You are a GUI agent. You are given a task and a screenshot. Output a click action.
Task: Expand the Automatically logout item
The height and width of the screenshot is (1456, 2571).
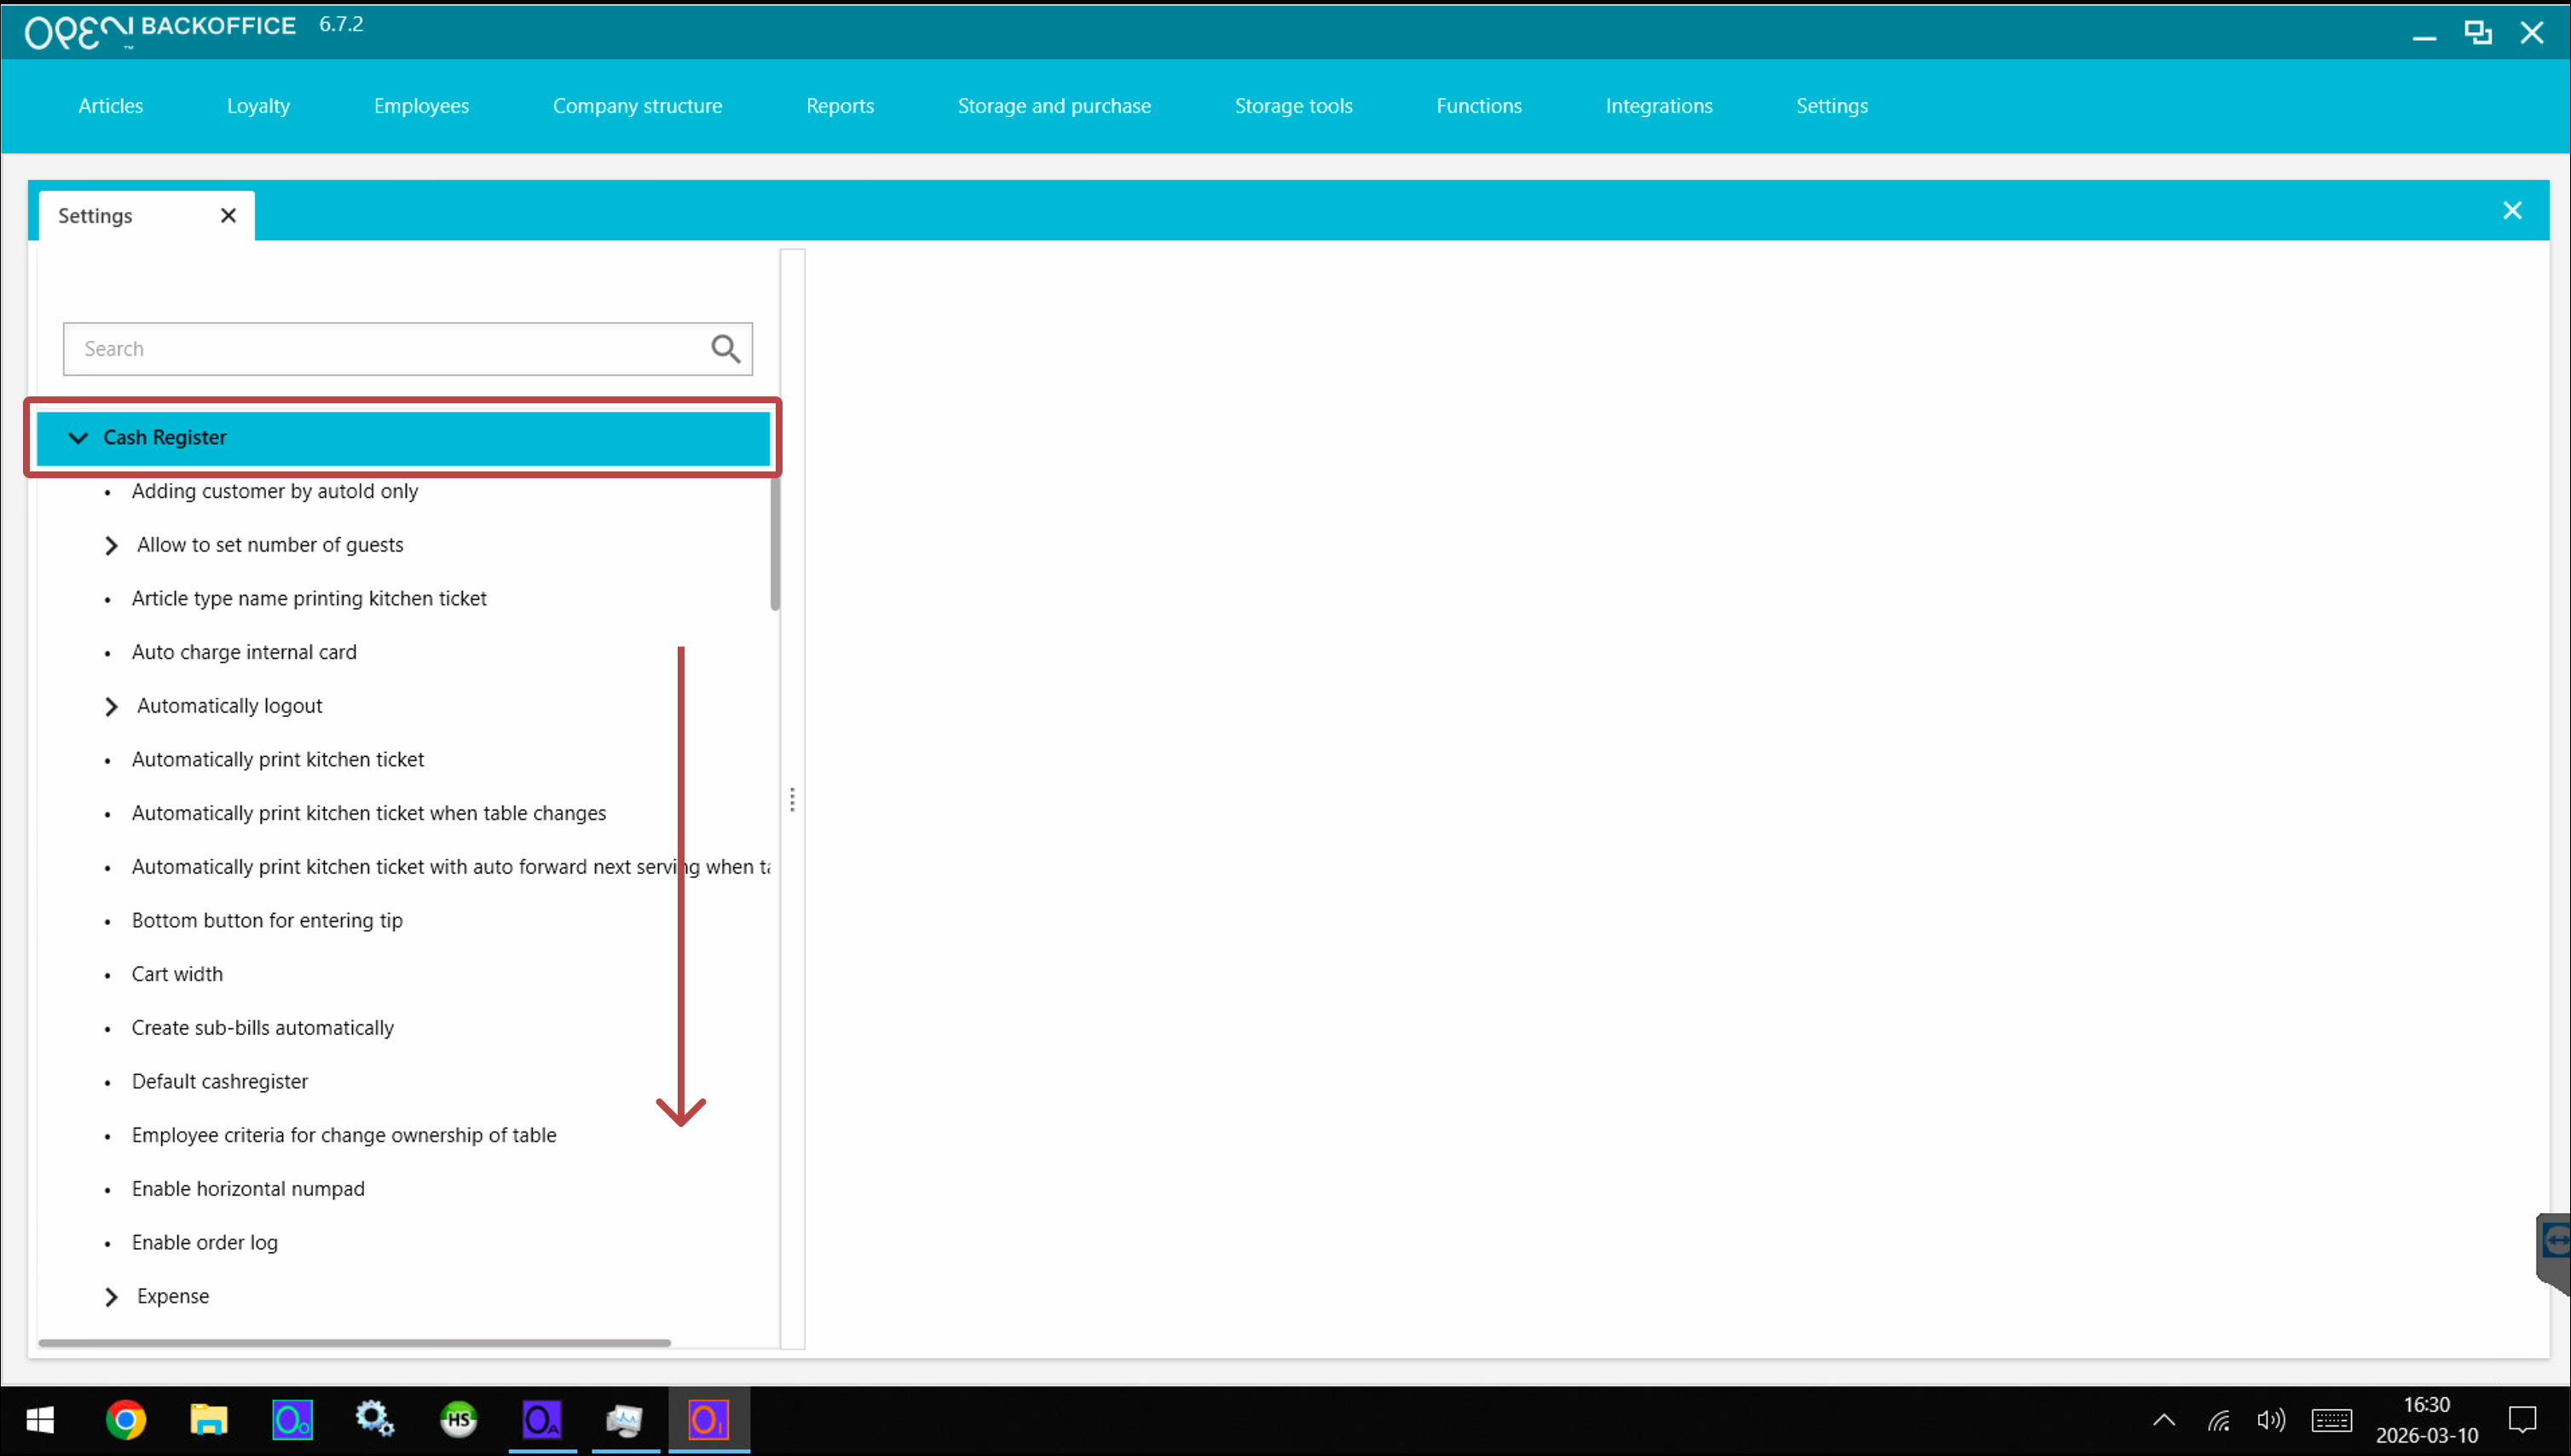point(111,707)
